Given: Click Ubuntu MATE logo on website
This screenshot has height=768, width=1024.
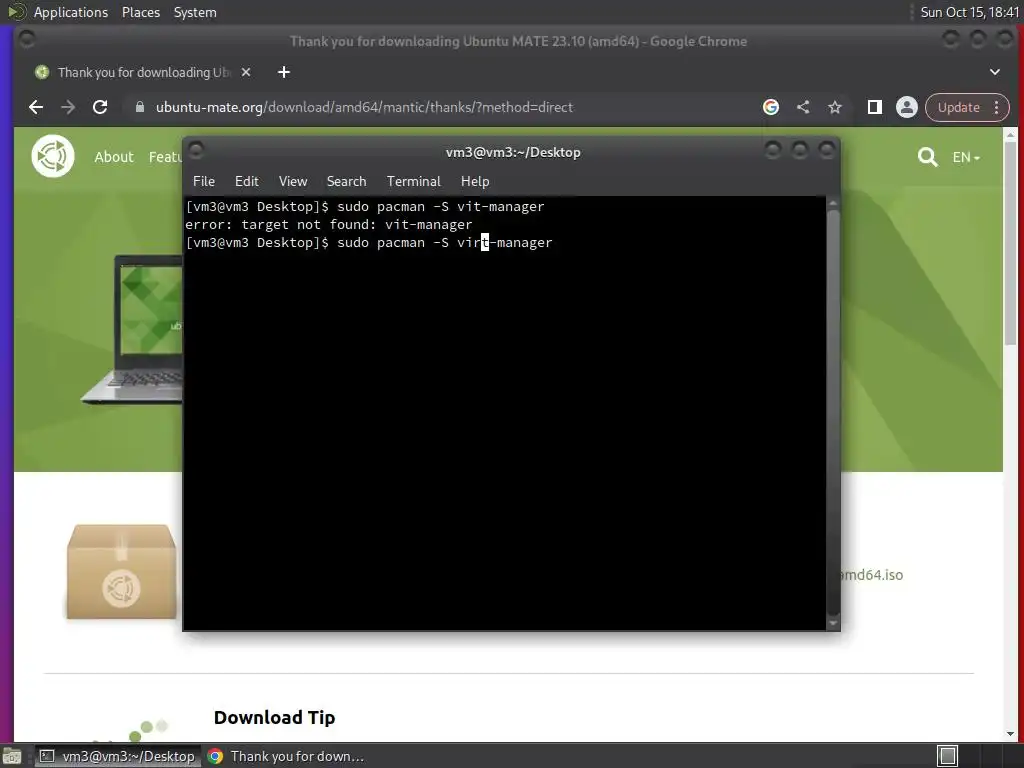Looking at the screenshot, I should click(x=53, y=156).
